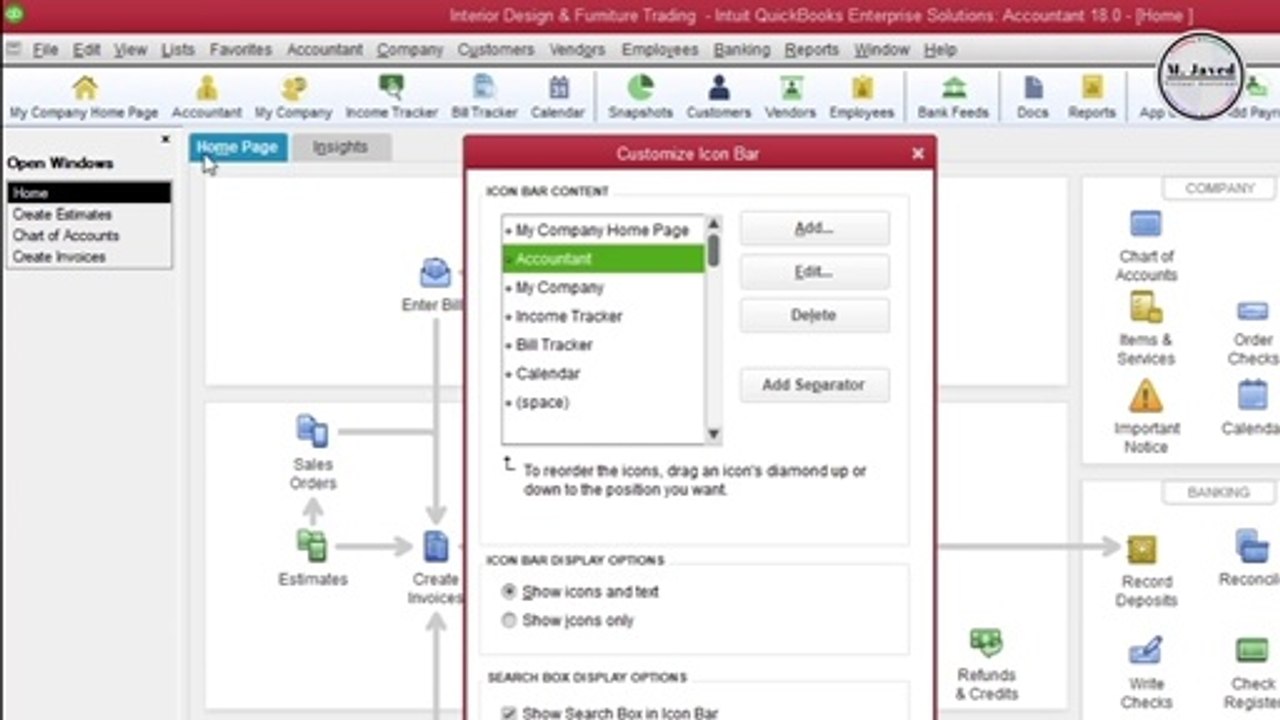Select (space) entry in content list
This screenshot has height=720, width=1280.
[603, 402]
